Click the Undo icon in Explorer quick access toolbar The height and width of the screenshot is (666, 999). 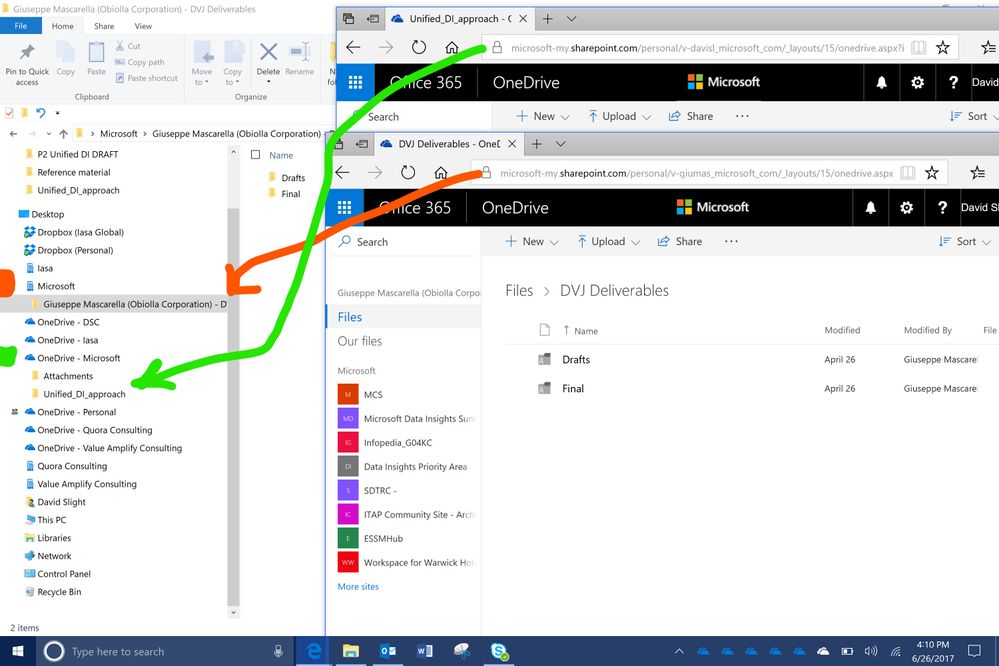(41, 113)
